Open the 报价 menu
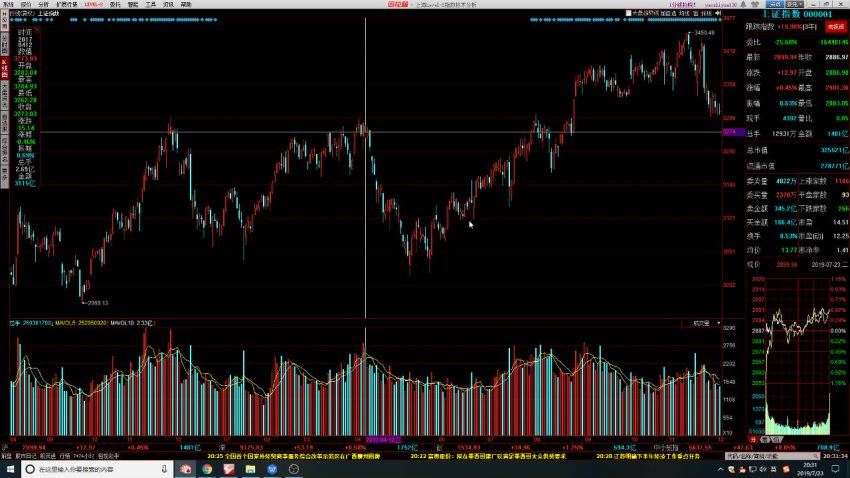 pos(26,4)
